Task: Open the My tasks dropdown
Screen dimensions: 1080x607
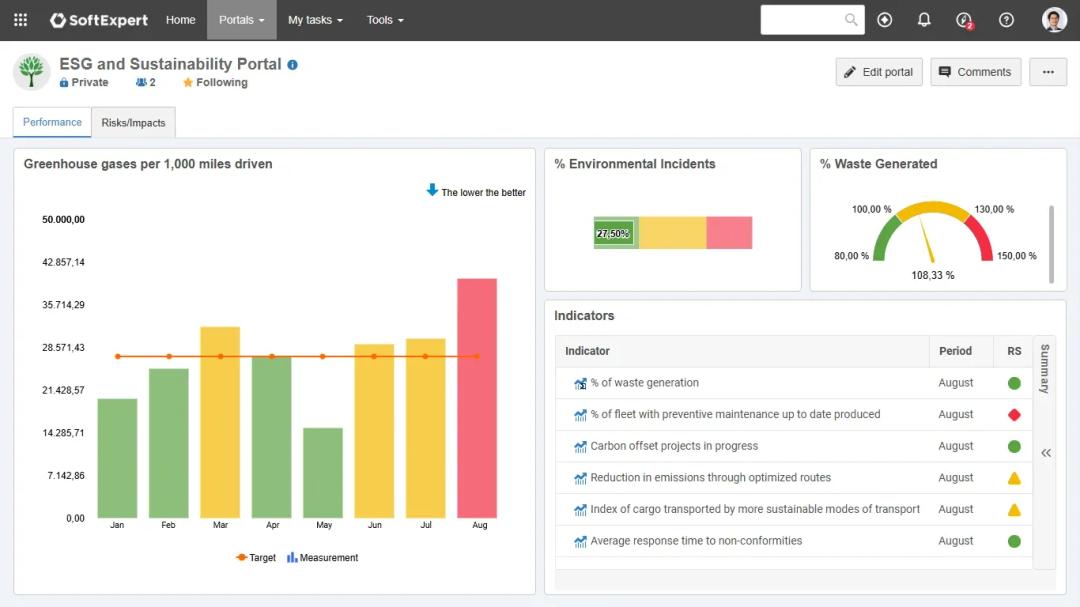Action: click(315, 20)
